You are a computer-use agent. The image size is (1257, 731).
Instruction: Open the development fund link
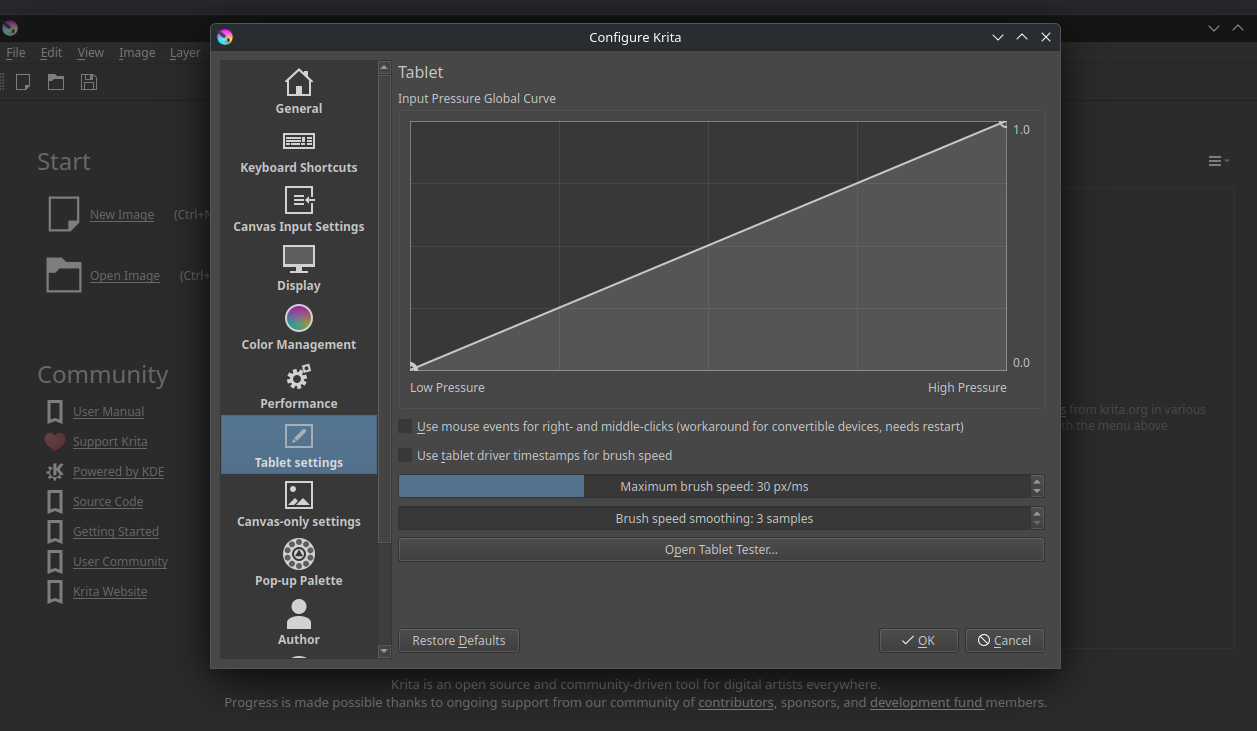click(x=926, y=702)
